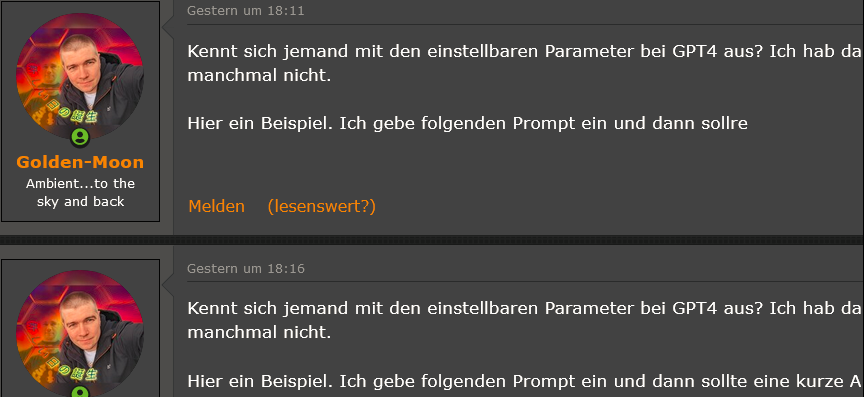Click the dark separator bar between the posts
The width and height of the screenshot is (864, 397).
point(432,240)
